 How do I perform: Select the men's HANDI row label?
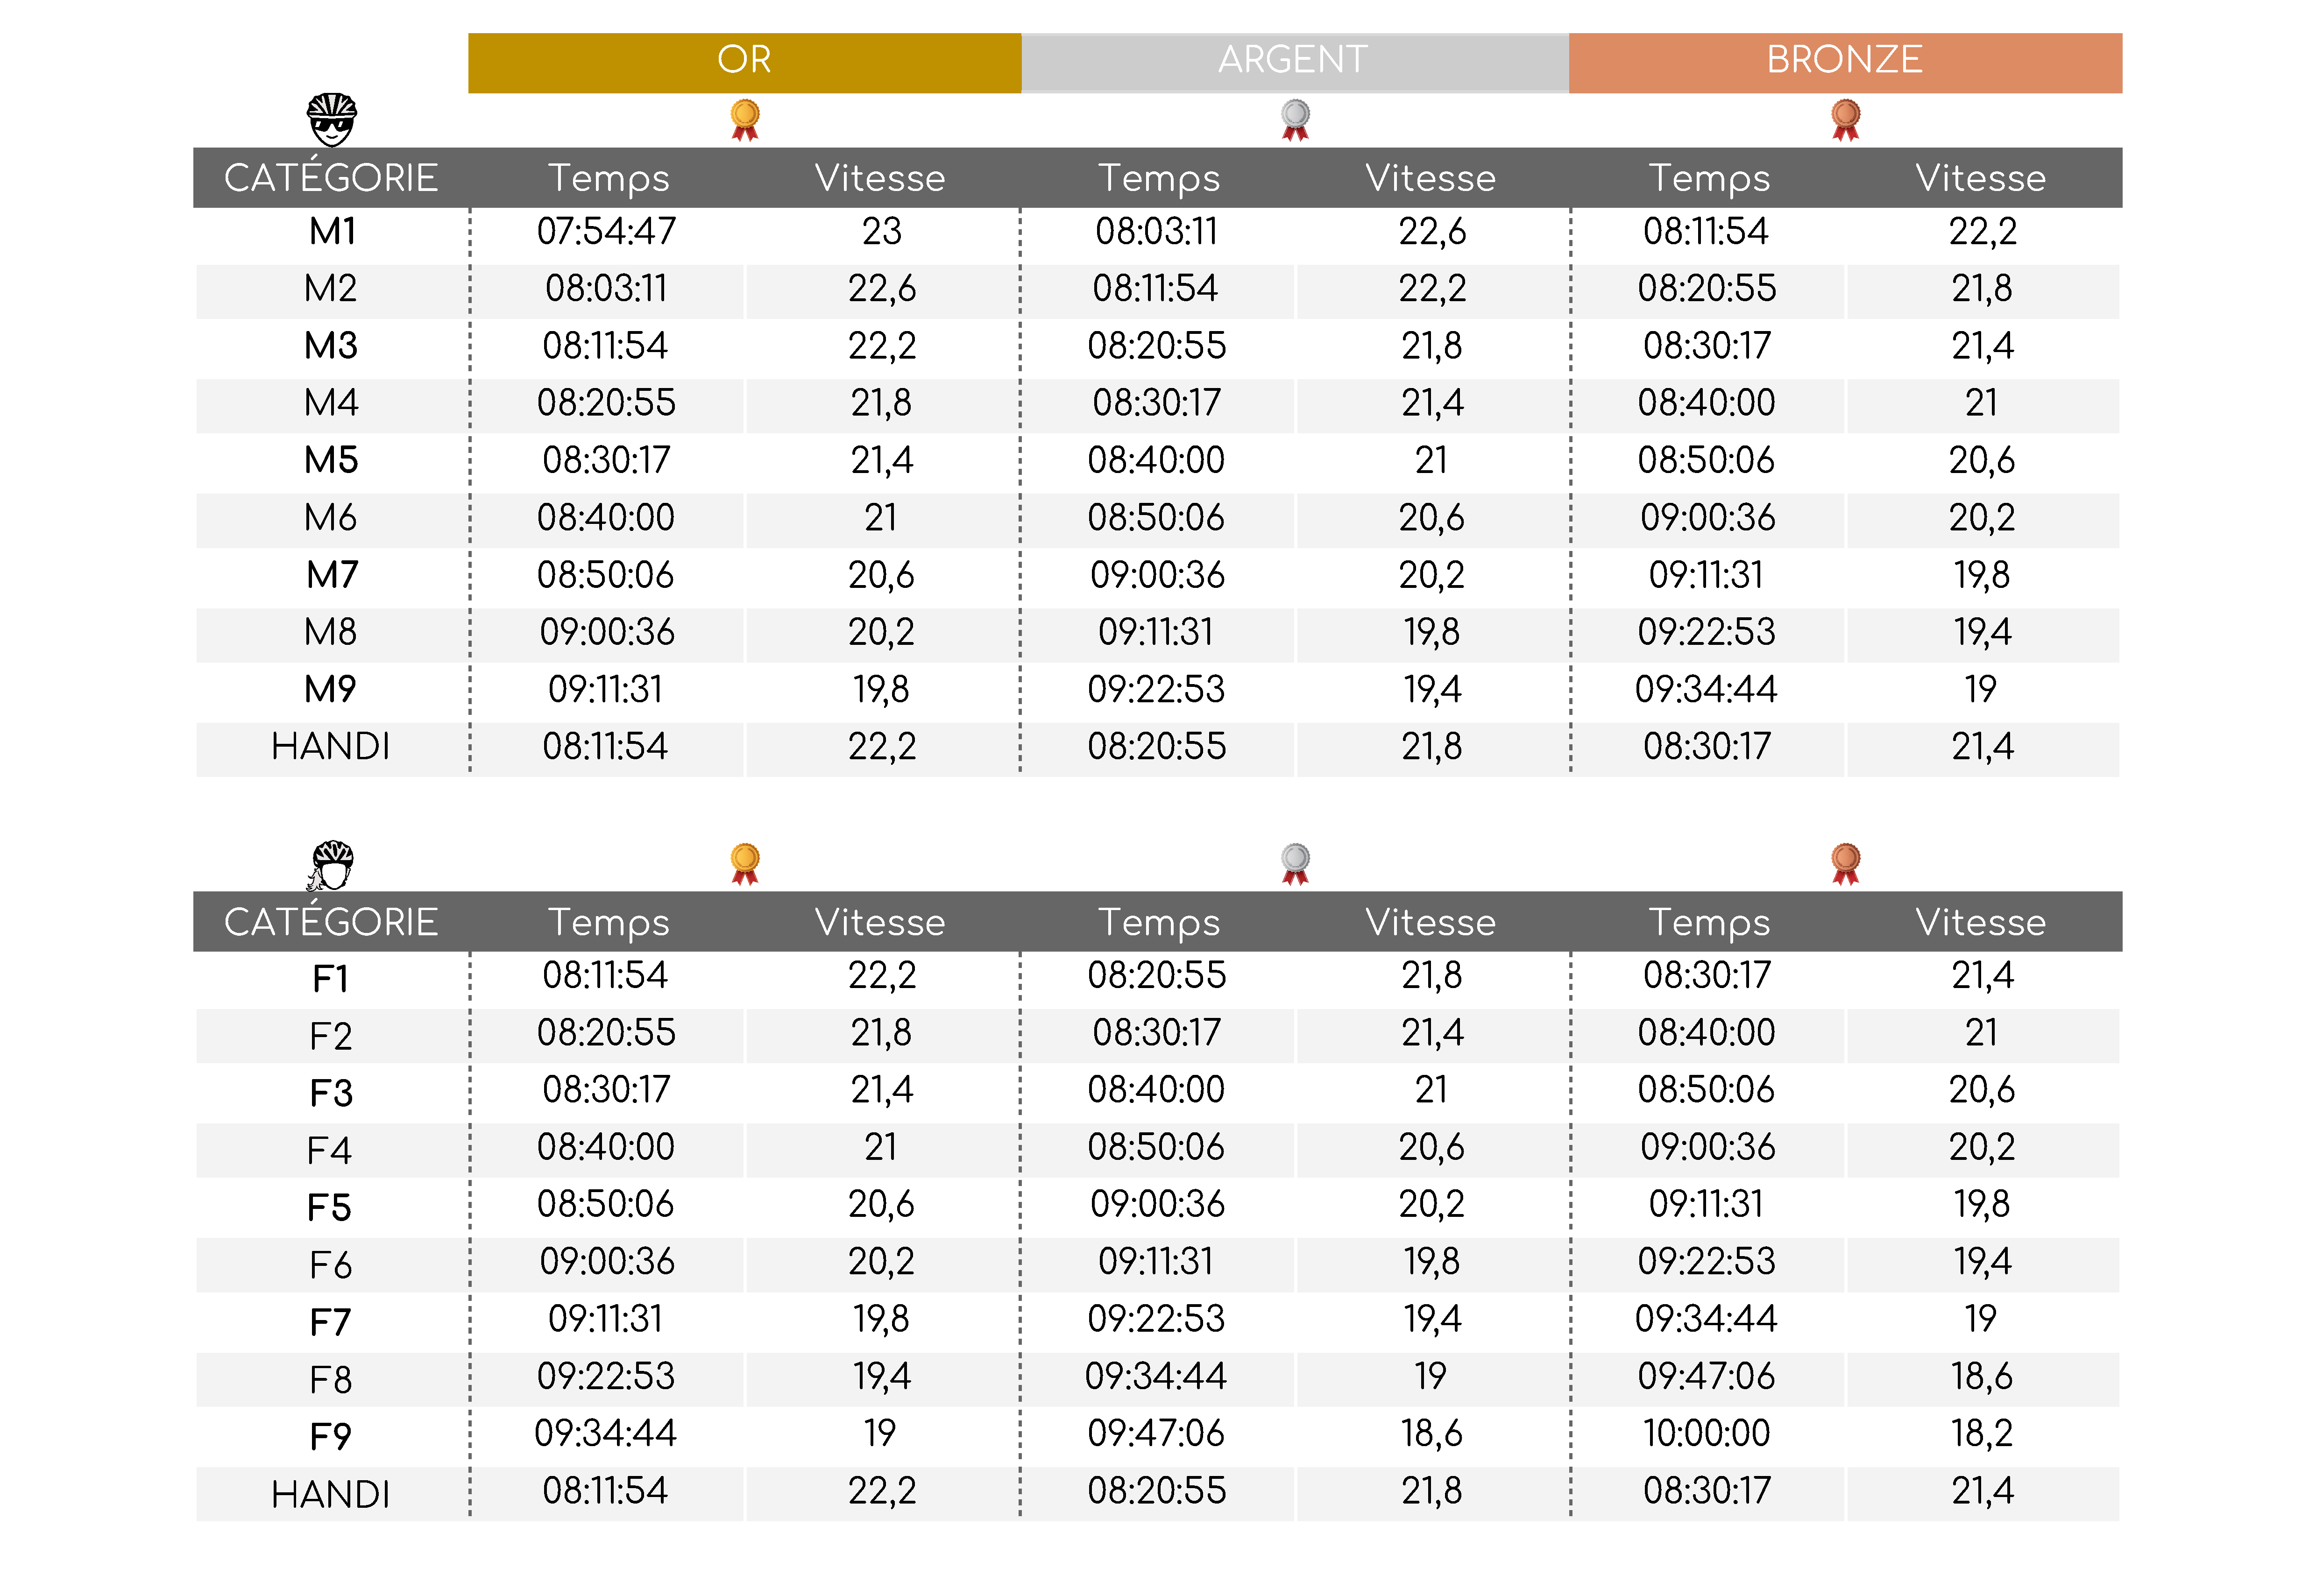click(331, 747)
